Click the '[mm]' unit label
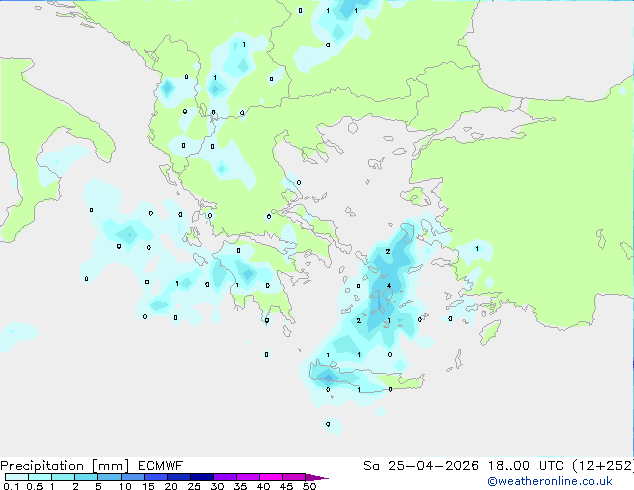This screenshot has height=490, width=634. [x=110, y=466]
